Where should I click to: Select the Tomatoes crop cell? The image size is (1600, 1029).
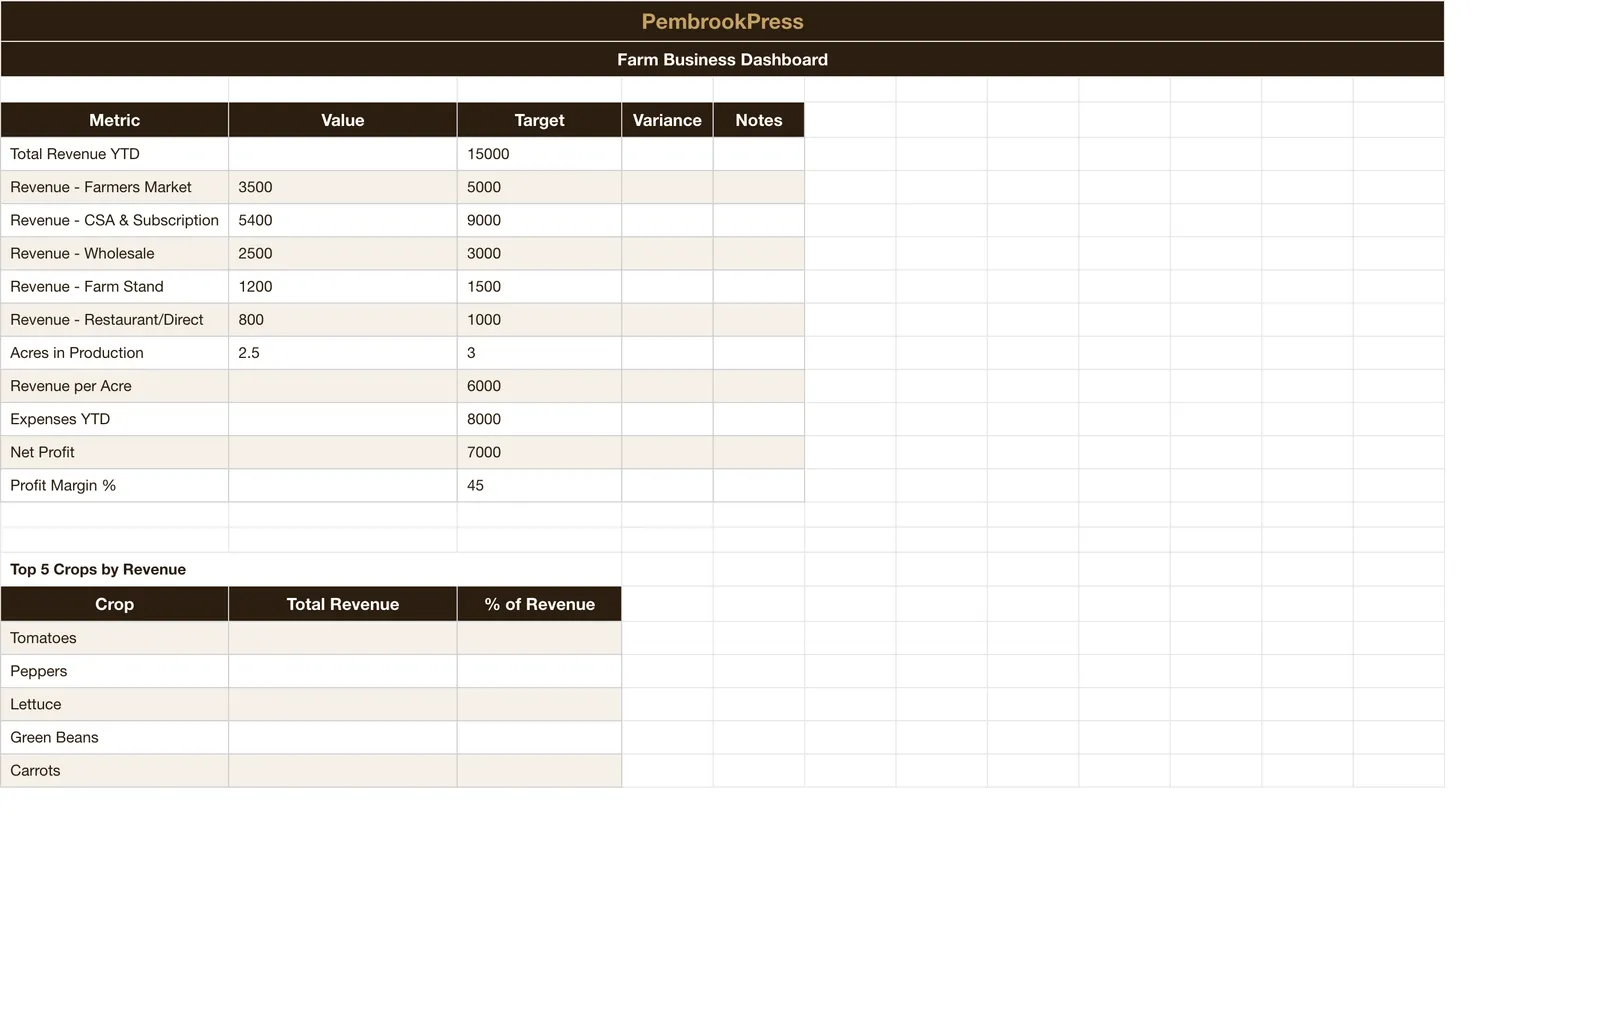[114, 638]
